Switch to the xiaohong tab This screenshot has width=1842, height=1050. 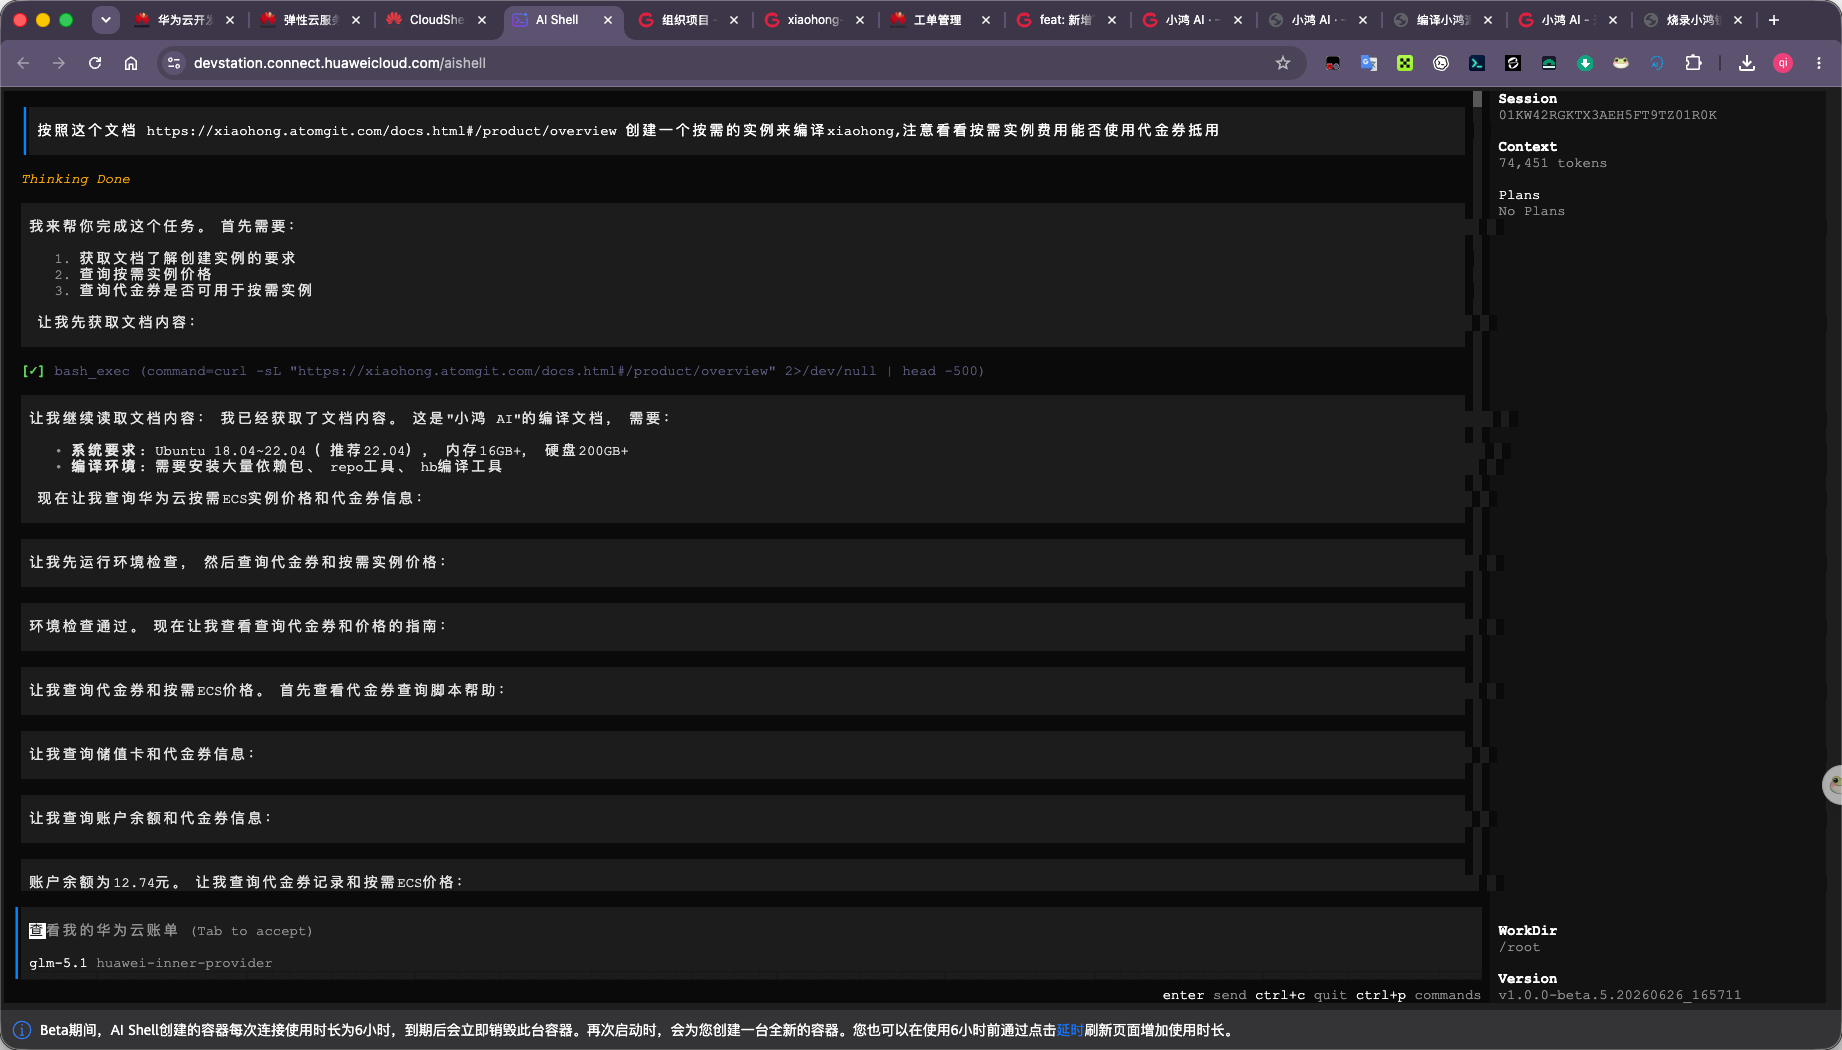[x=812, y=20]
